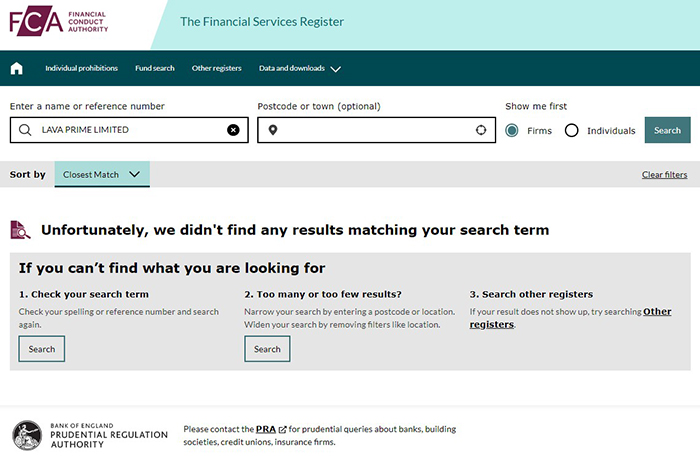Click the home icon in navigation bar
The width and height of the screenshot is (700, 464).
click(16, 68)
